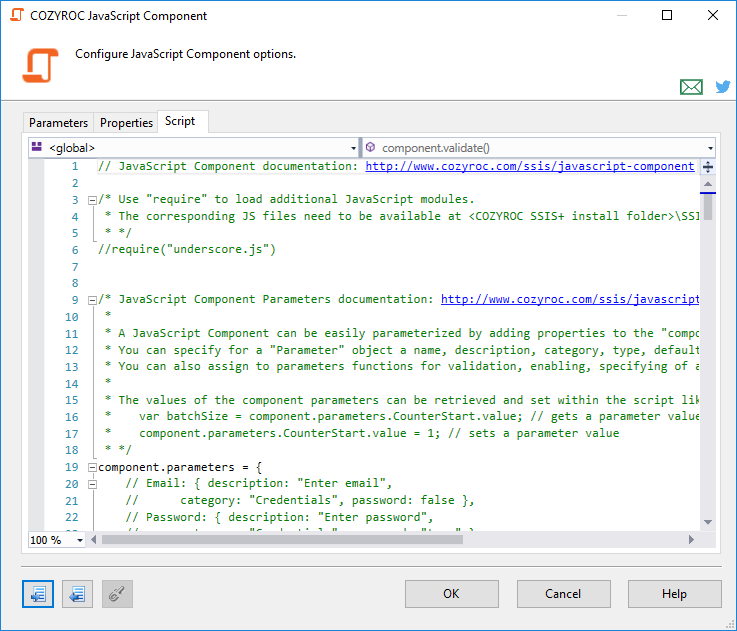
Task: Collapse component.parameters block at line 19
Action: 93,467
